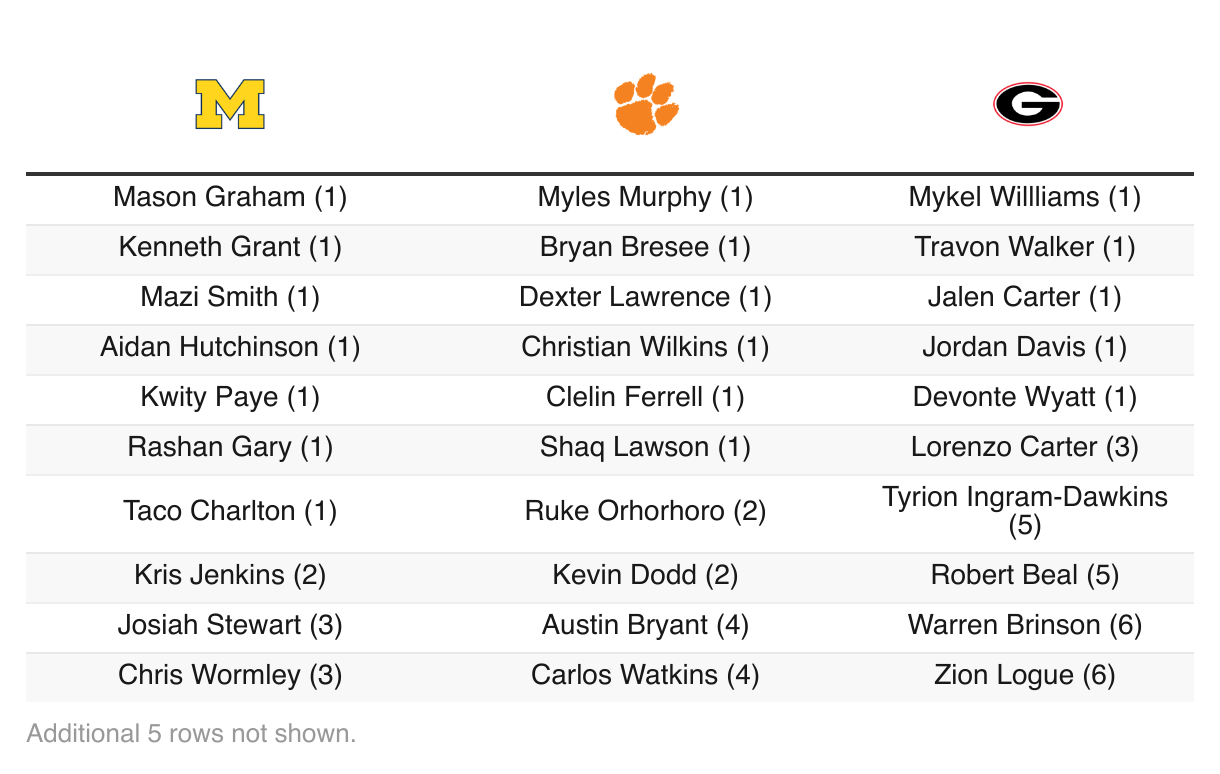Click the Aidan Hutchinson (1) entry
This screenshot has height=774, width=1220.
[230, 347]
